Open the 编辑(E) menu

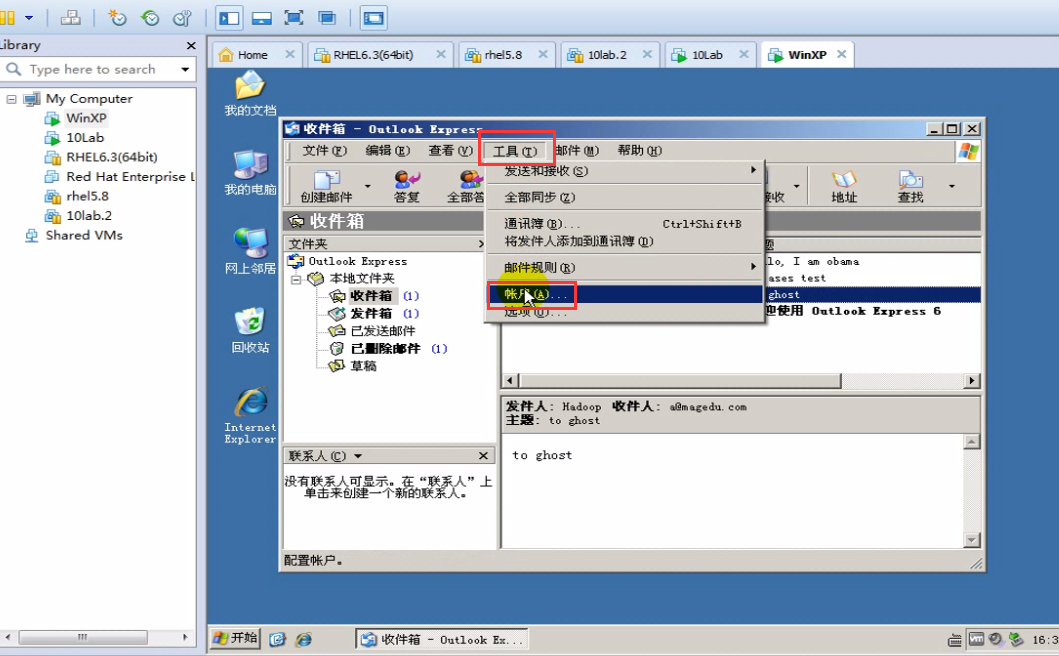(388, 151)
